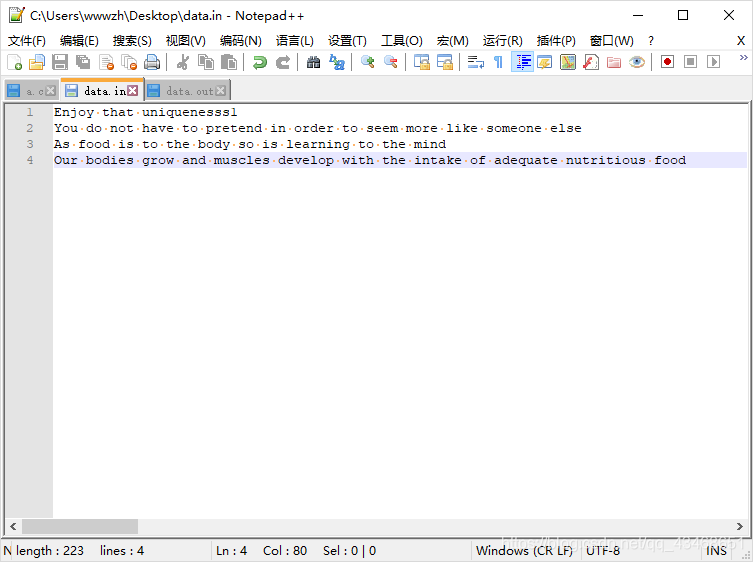This screenshot has width=753, height=562.
Task: Open the 编辑(E) menu
Action: 79,41
